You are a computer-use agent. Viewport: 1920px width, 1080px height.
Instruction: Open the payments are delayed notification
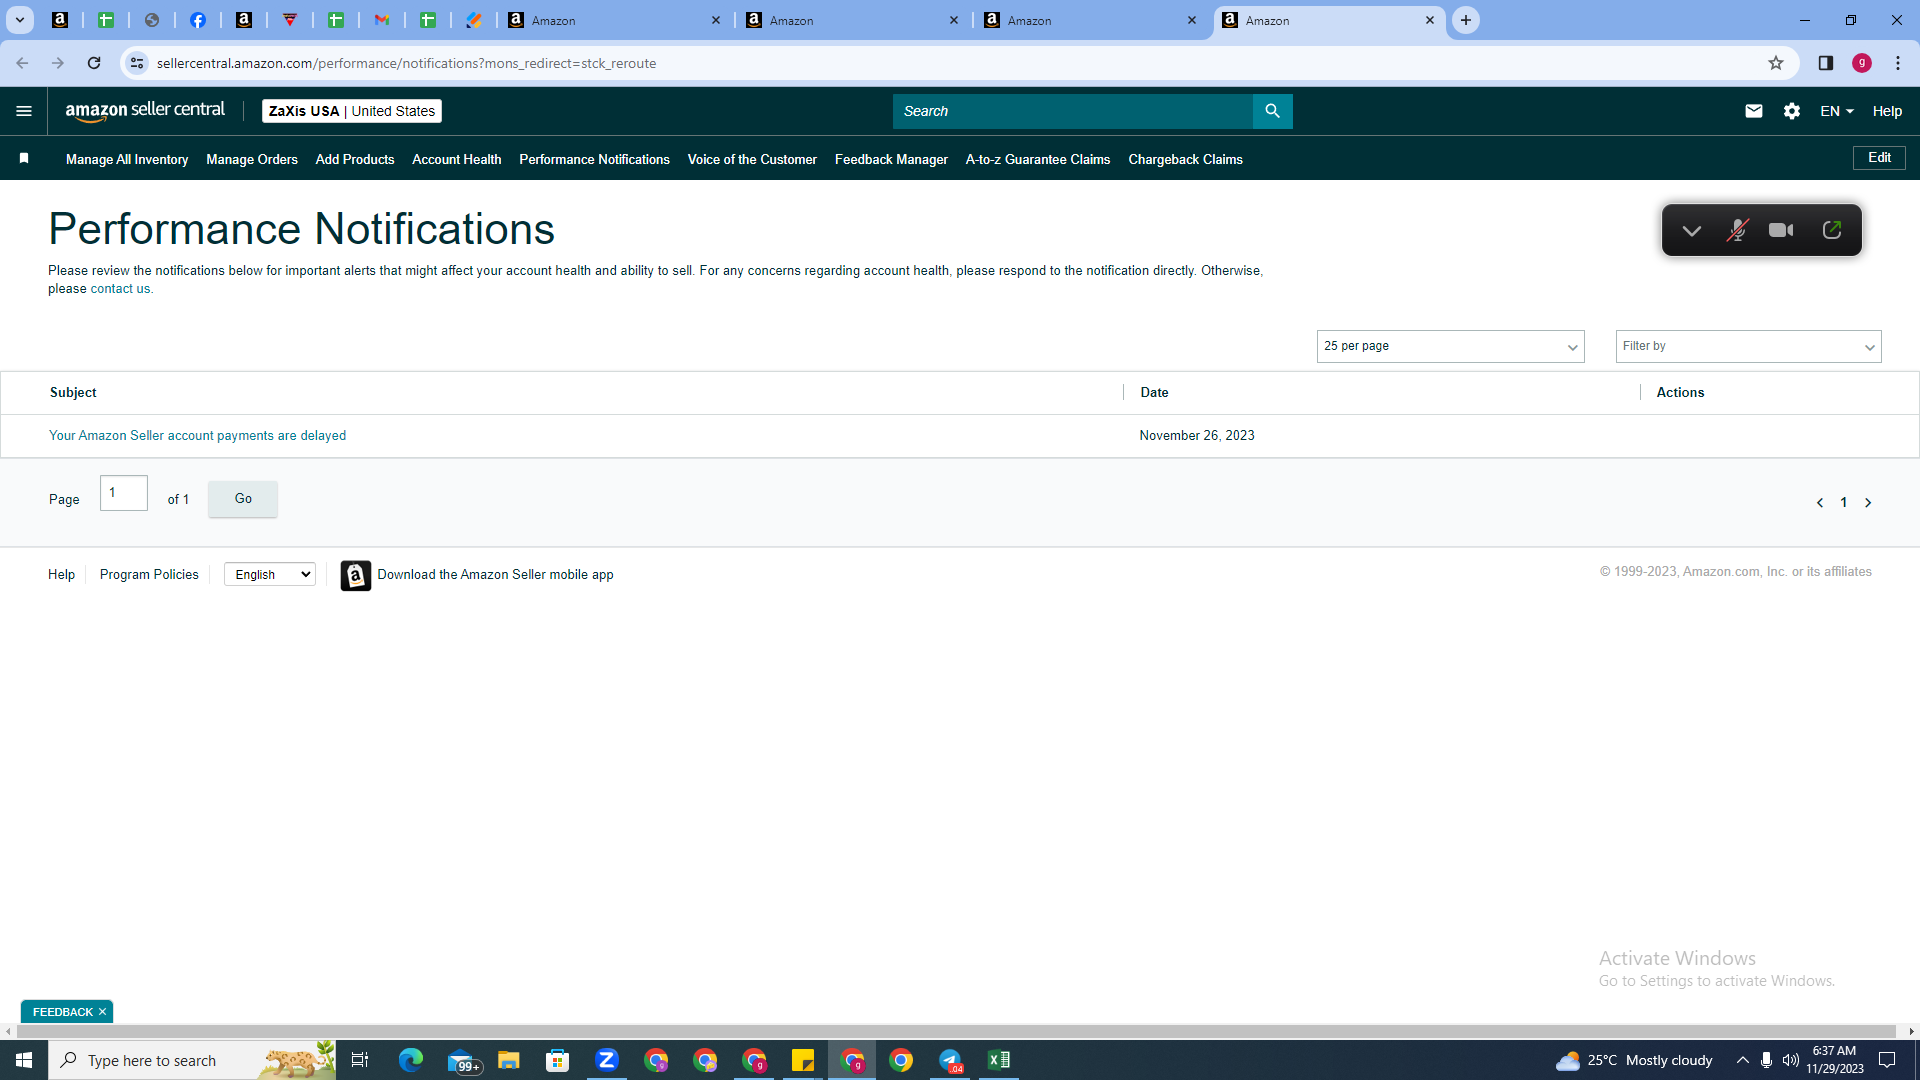click(197, 436)
